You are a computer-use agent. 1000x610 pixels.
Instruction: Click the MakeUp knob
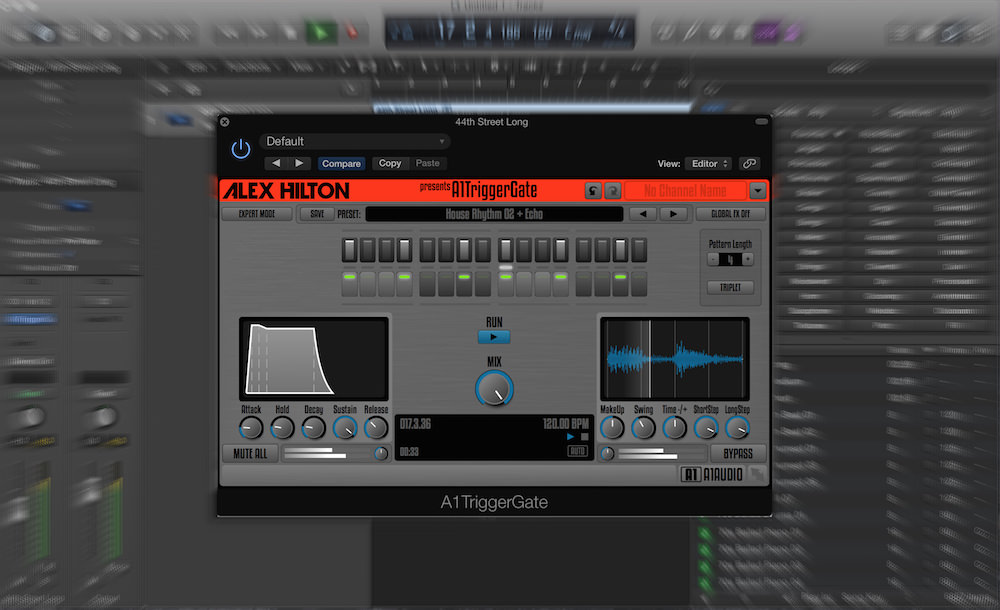pyautogui.click(x=612, y=428)
